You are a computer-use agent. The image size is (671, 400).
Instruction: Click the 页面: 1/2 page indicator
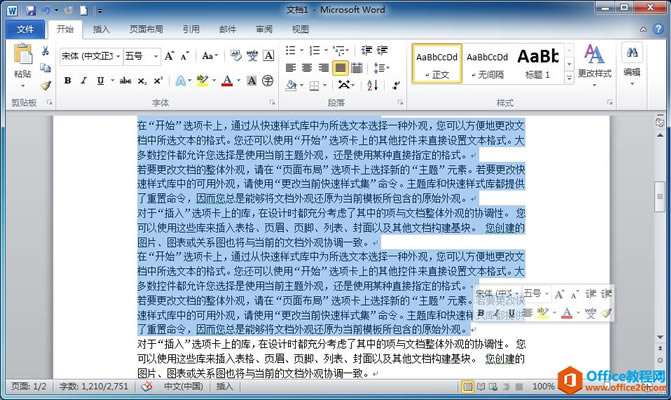[x=28, y=386]
